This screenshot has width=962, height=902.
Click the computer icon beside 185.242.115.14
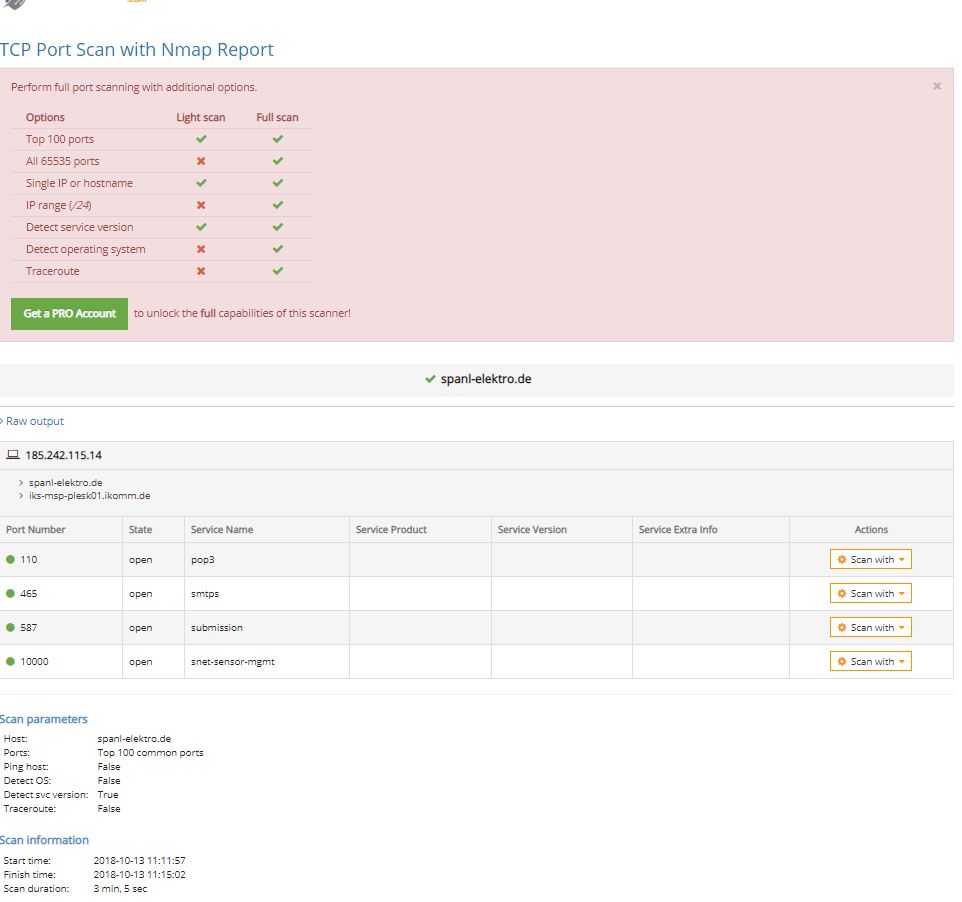pyautogui.click(x=13, y=455)
